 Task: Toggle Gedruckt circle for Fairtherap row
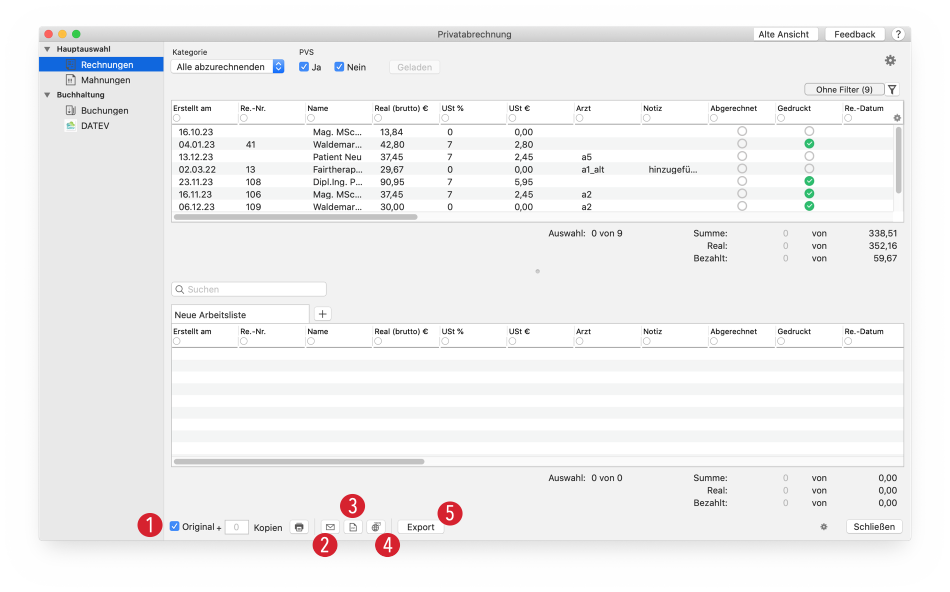tap(809, 168)
